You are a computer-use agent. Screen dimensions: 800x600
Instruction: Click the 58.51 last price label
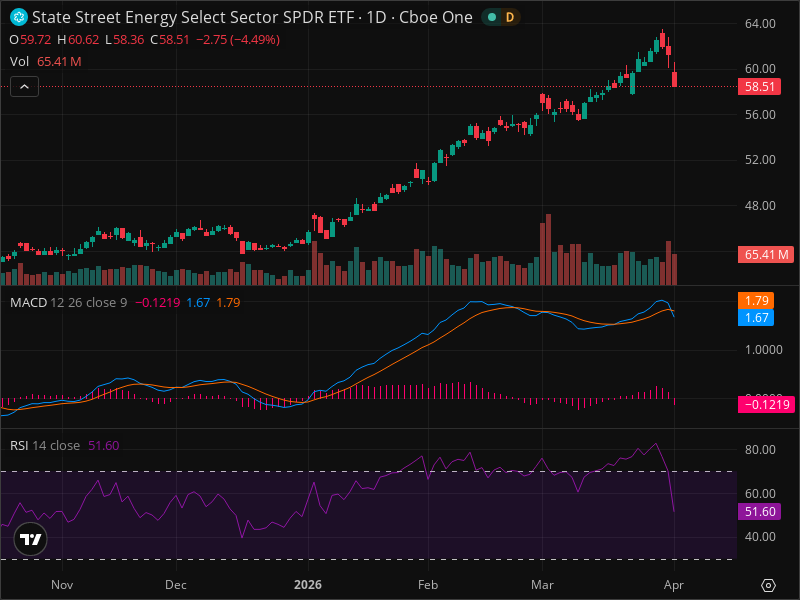point(760,86)
